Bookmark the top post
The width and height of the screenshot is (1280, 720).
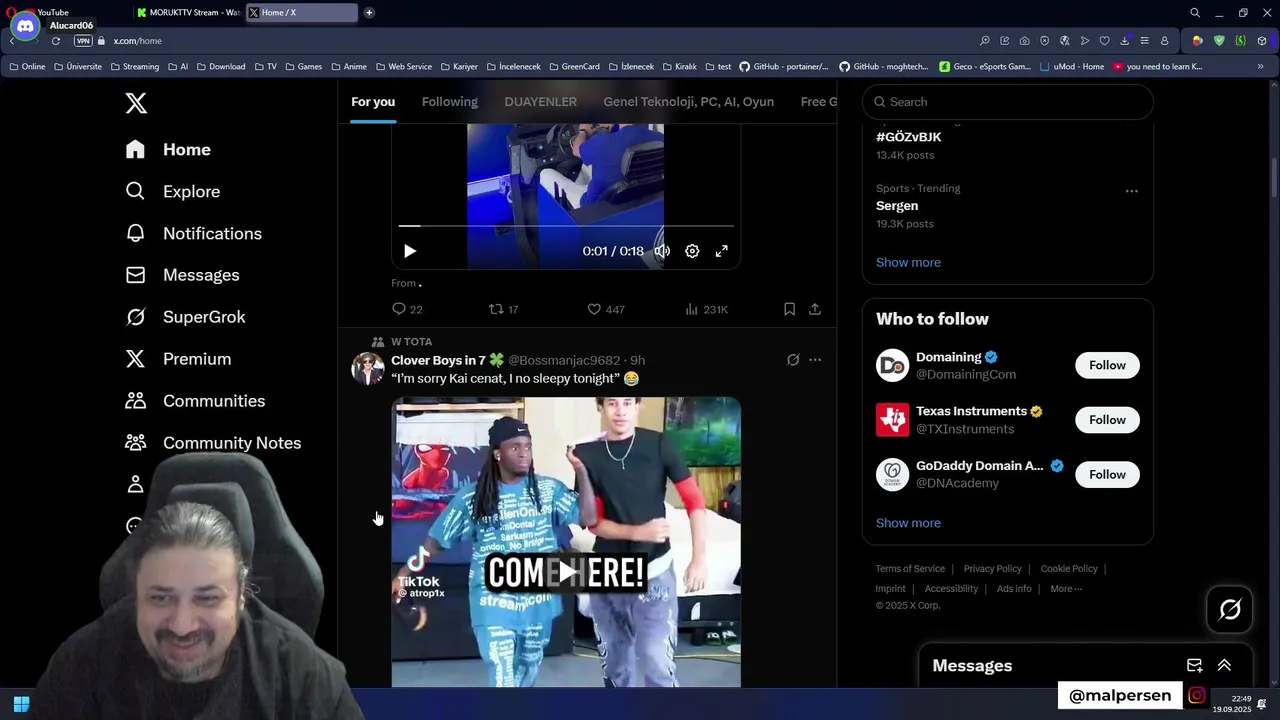tap(789, 309)
